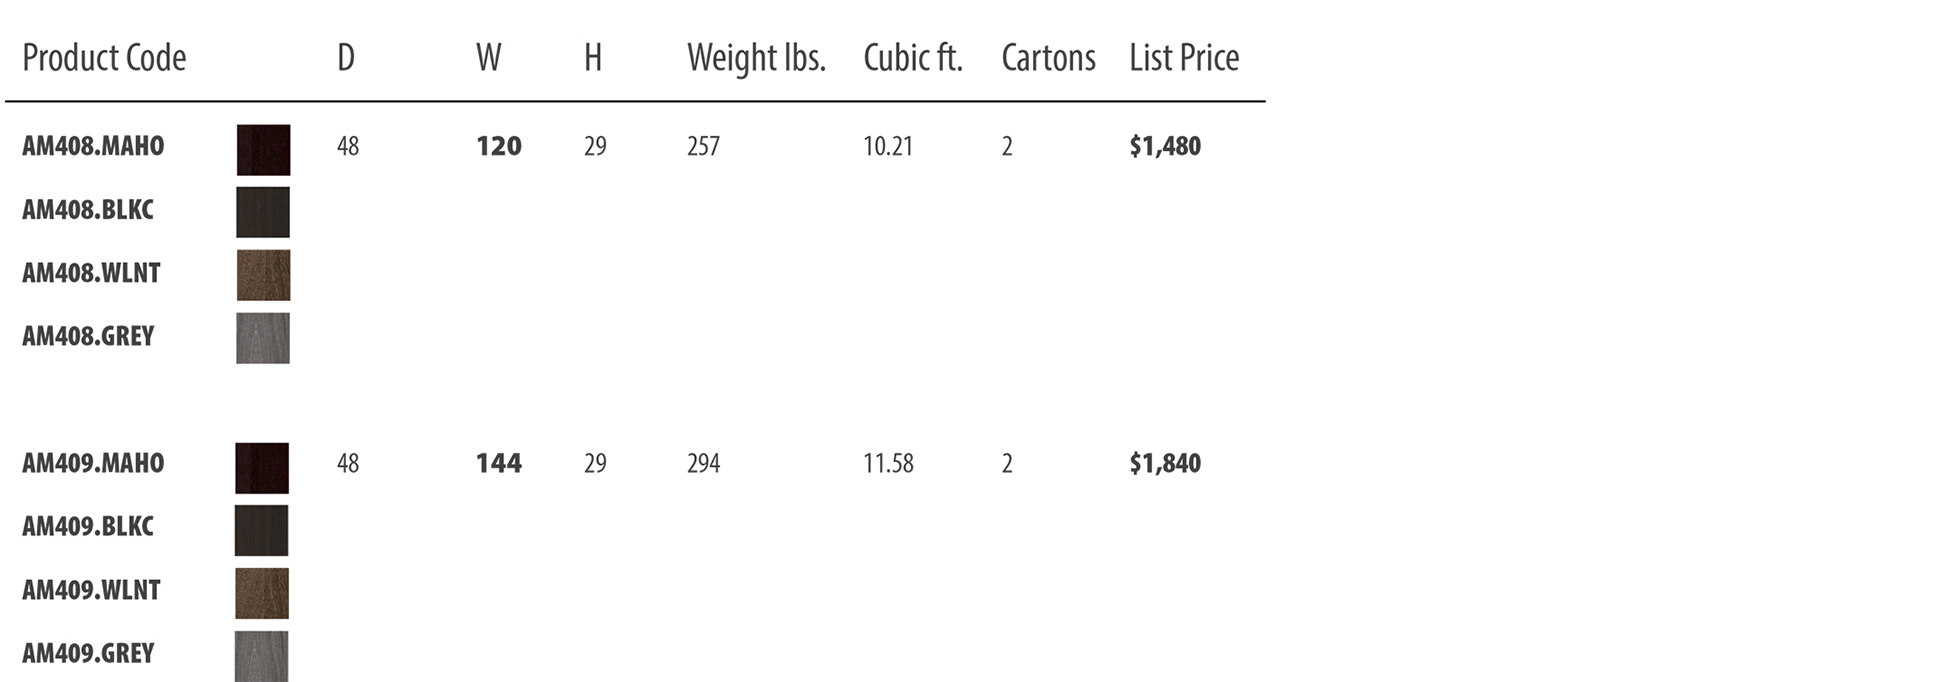This screenshot has width=1956, height=682.
Task: Select product code AM408.WLNT text
Action: 91,273
